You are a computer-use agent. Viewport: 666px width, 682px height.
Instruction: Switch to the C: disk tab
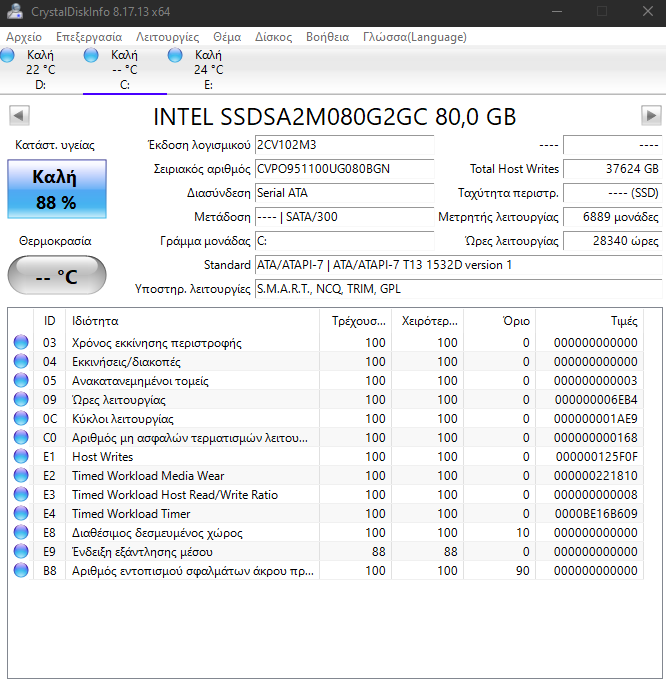tap(125, 70)
